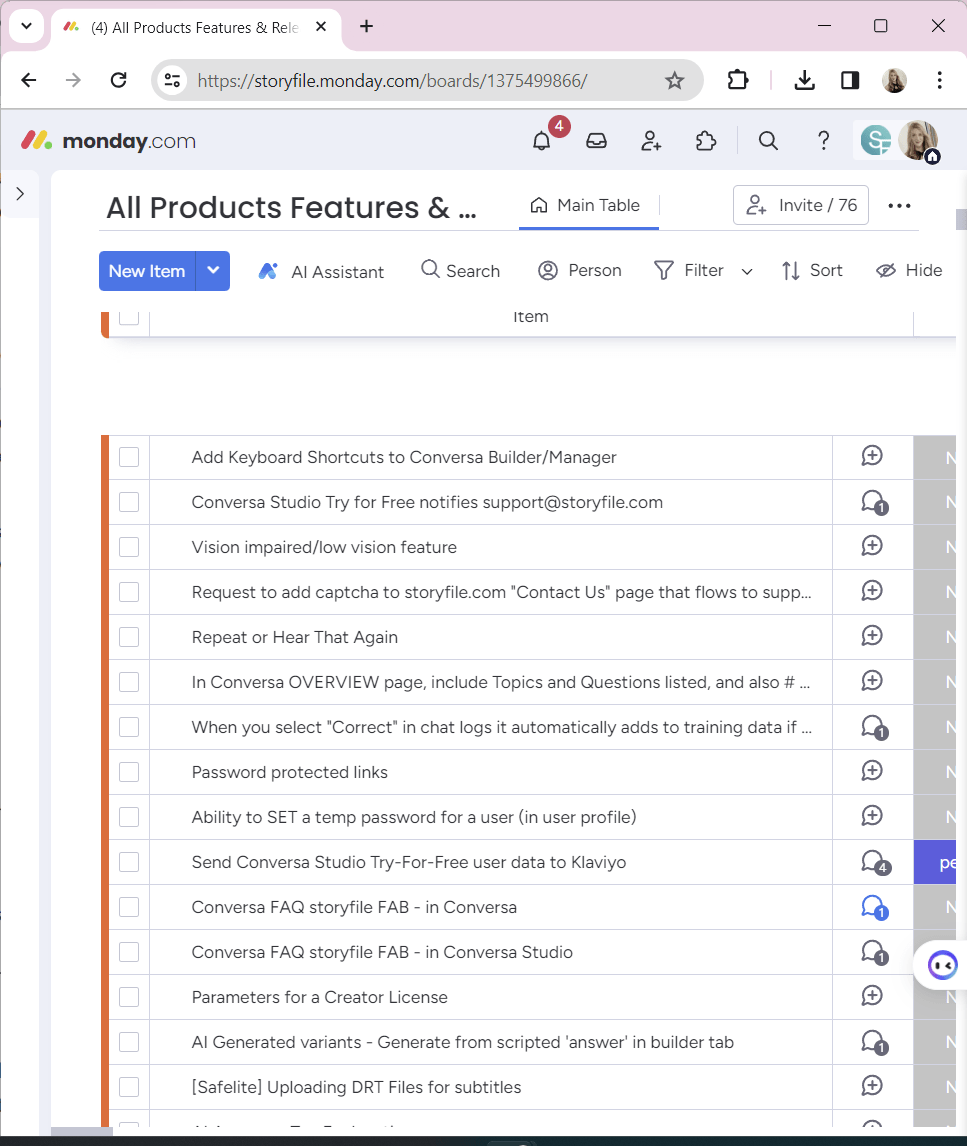The height and width of the screenshot is (1146, 967).
Task: Click the gray status cell in Password protected links row
Action: (935, 773)
